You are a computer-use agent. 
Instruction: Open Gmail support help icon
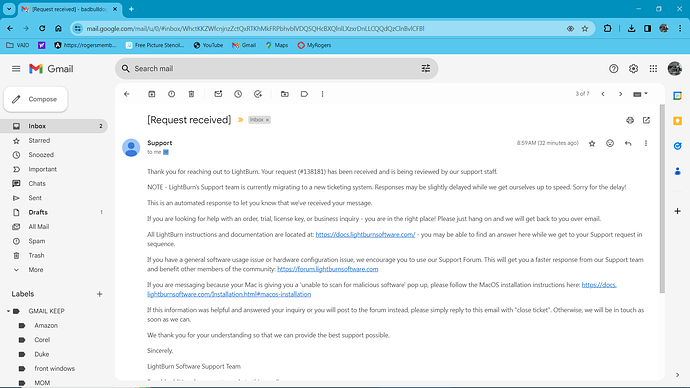coord(613,69)
